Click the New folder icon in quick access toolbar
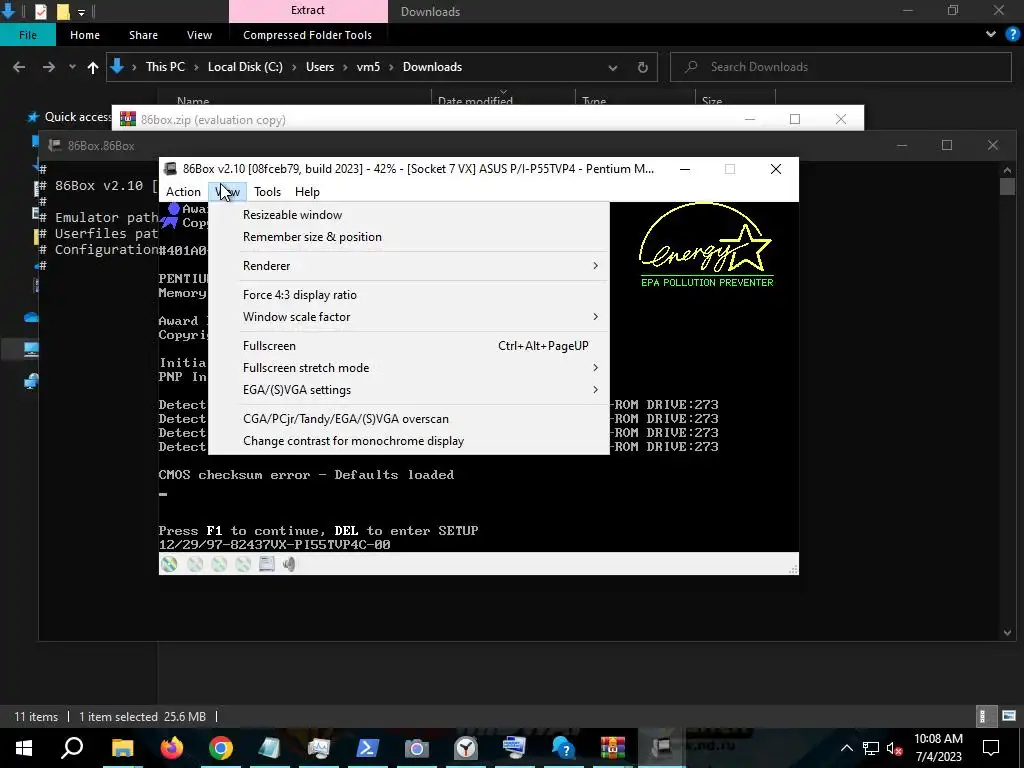The width and height of the screenshot is (1024, 768). 63,11
